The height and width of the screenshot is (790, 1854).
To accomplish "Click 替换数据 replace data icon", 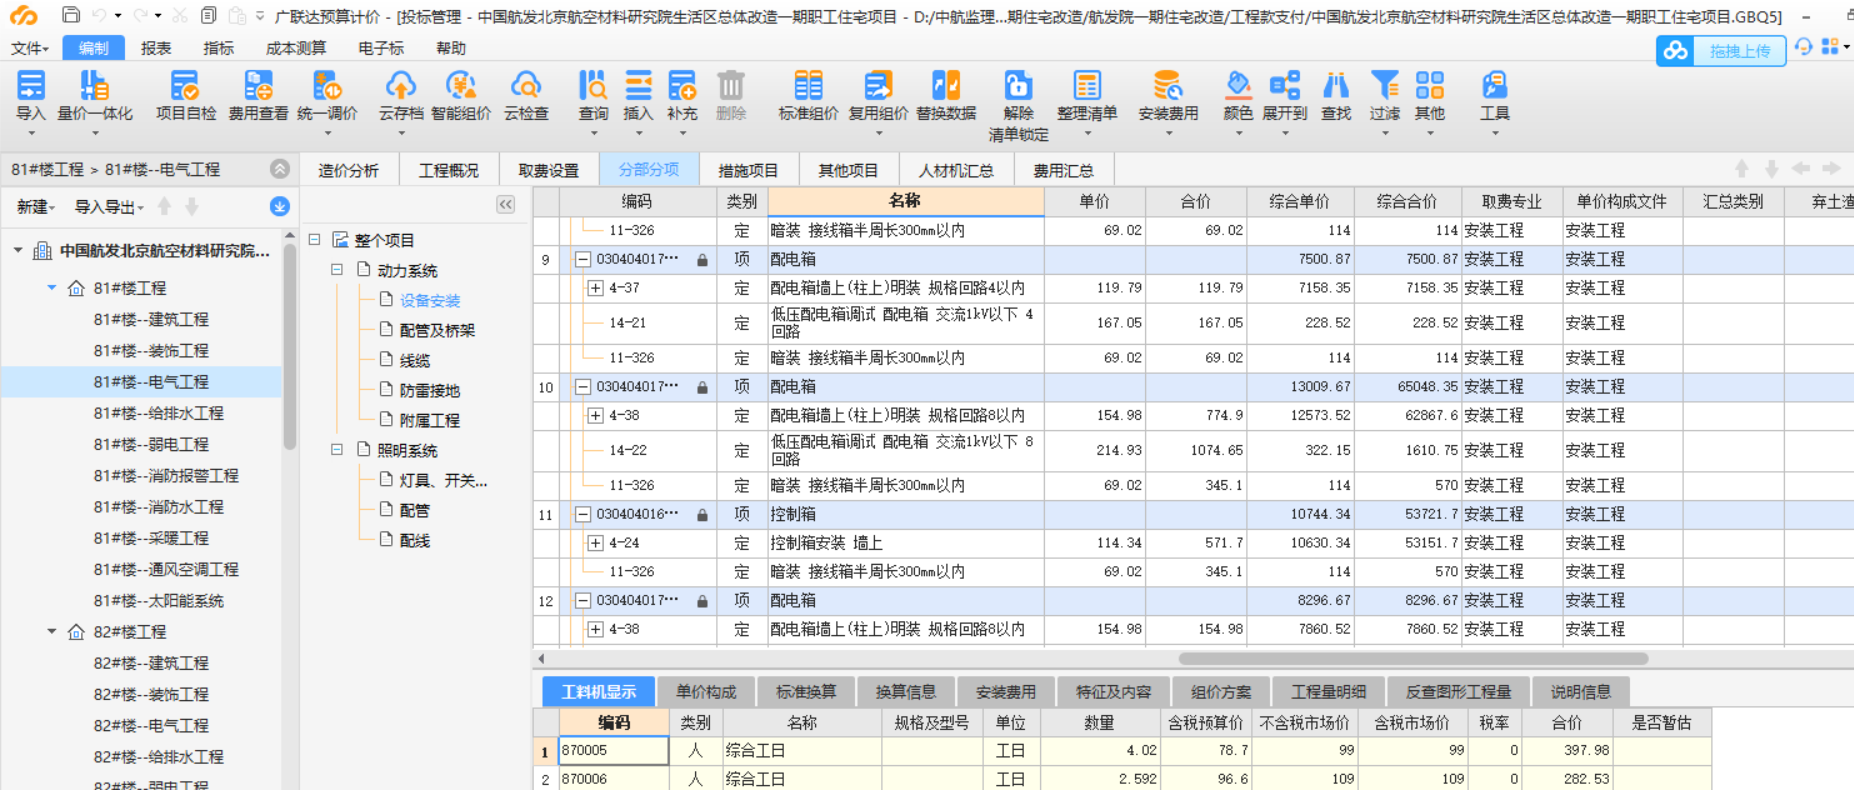I will click(946, 86).
